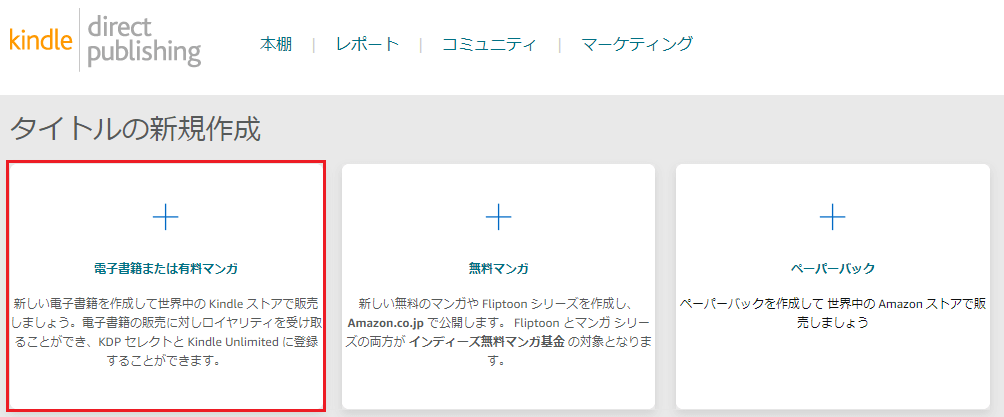Select the 電子書籍または有料マンガ link
Image resolution: width=1004 pixels, height=417 pixels.
click(166, 269)
